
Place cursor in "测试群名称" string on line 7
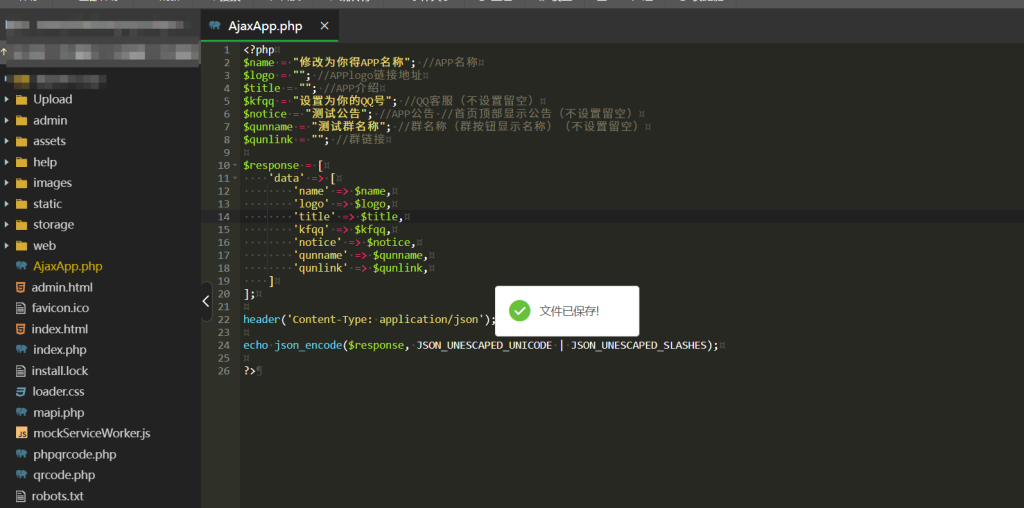coord(351,127)
